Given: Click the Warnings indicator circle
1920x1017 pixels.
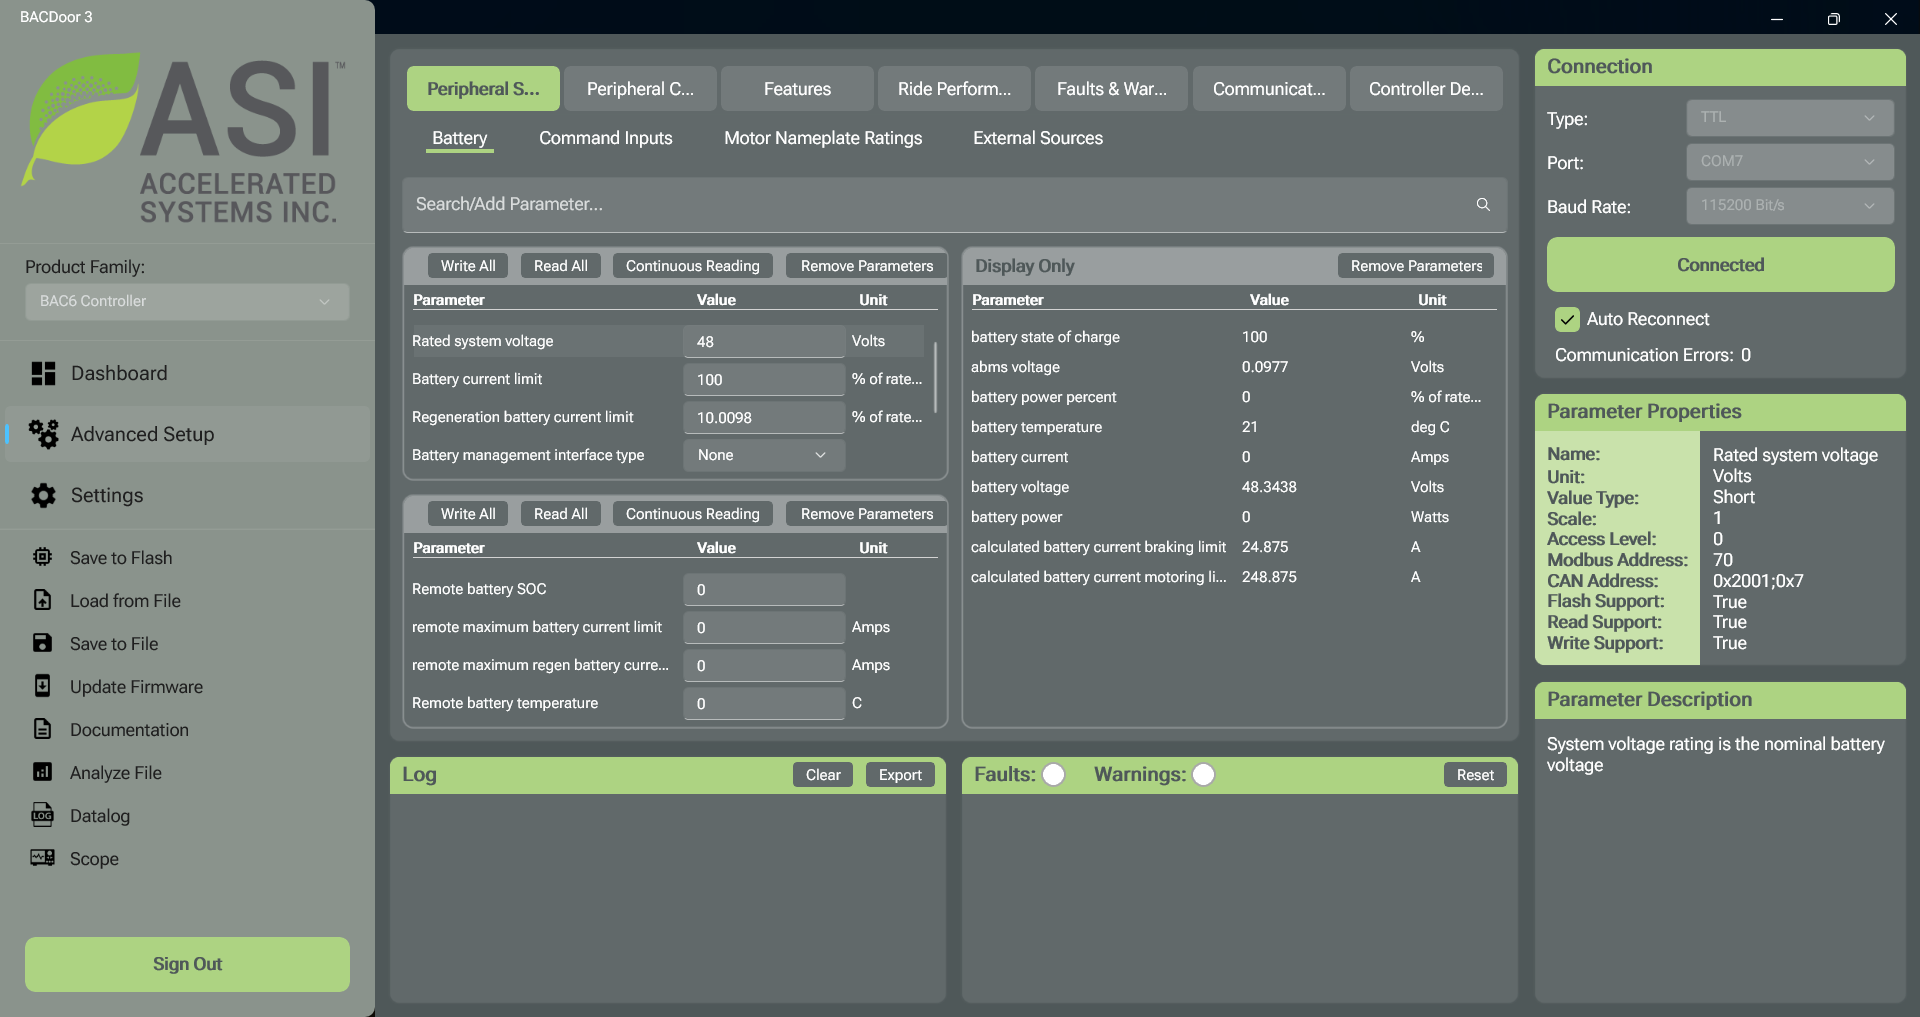Looking at the screenshot, I should [1203, 775].
